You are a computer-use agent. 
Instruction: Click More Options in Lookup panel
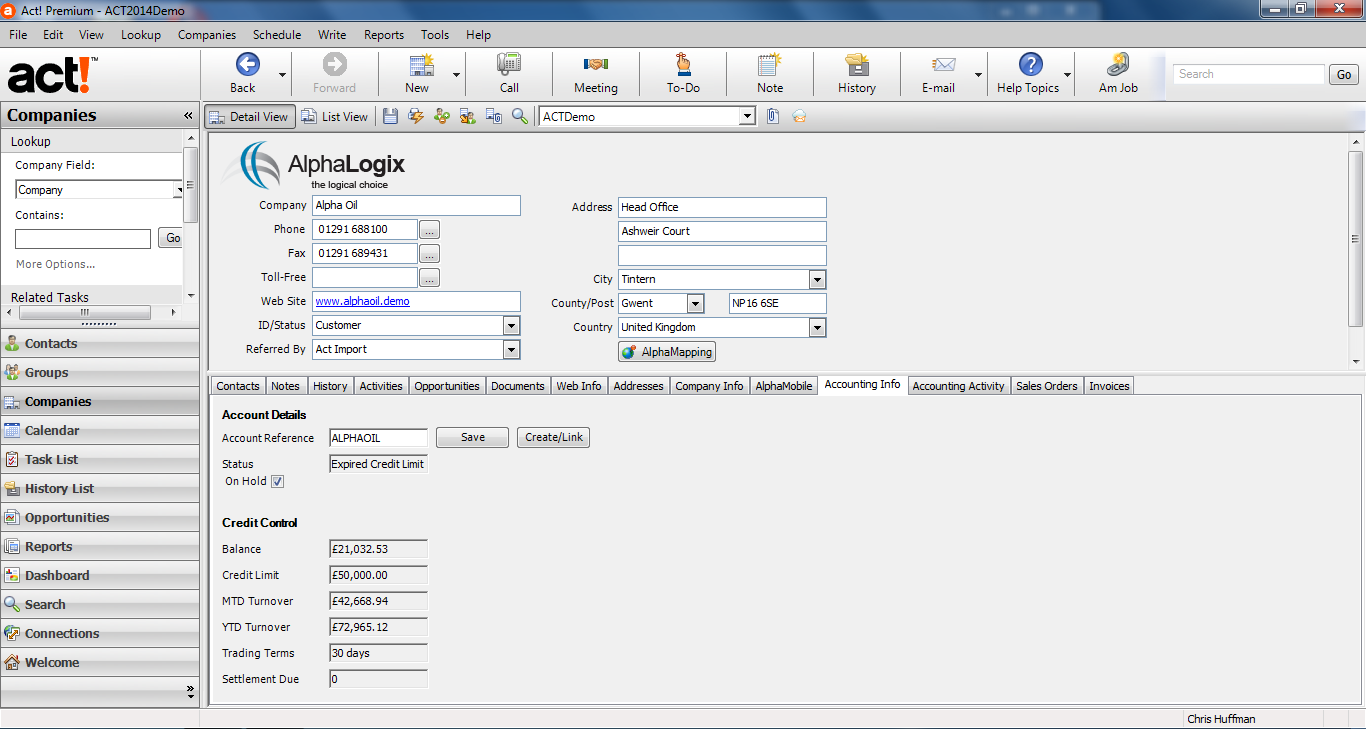tap(55, 264)
